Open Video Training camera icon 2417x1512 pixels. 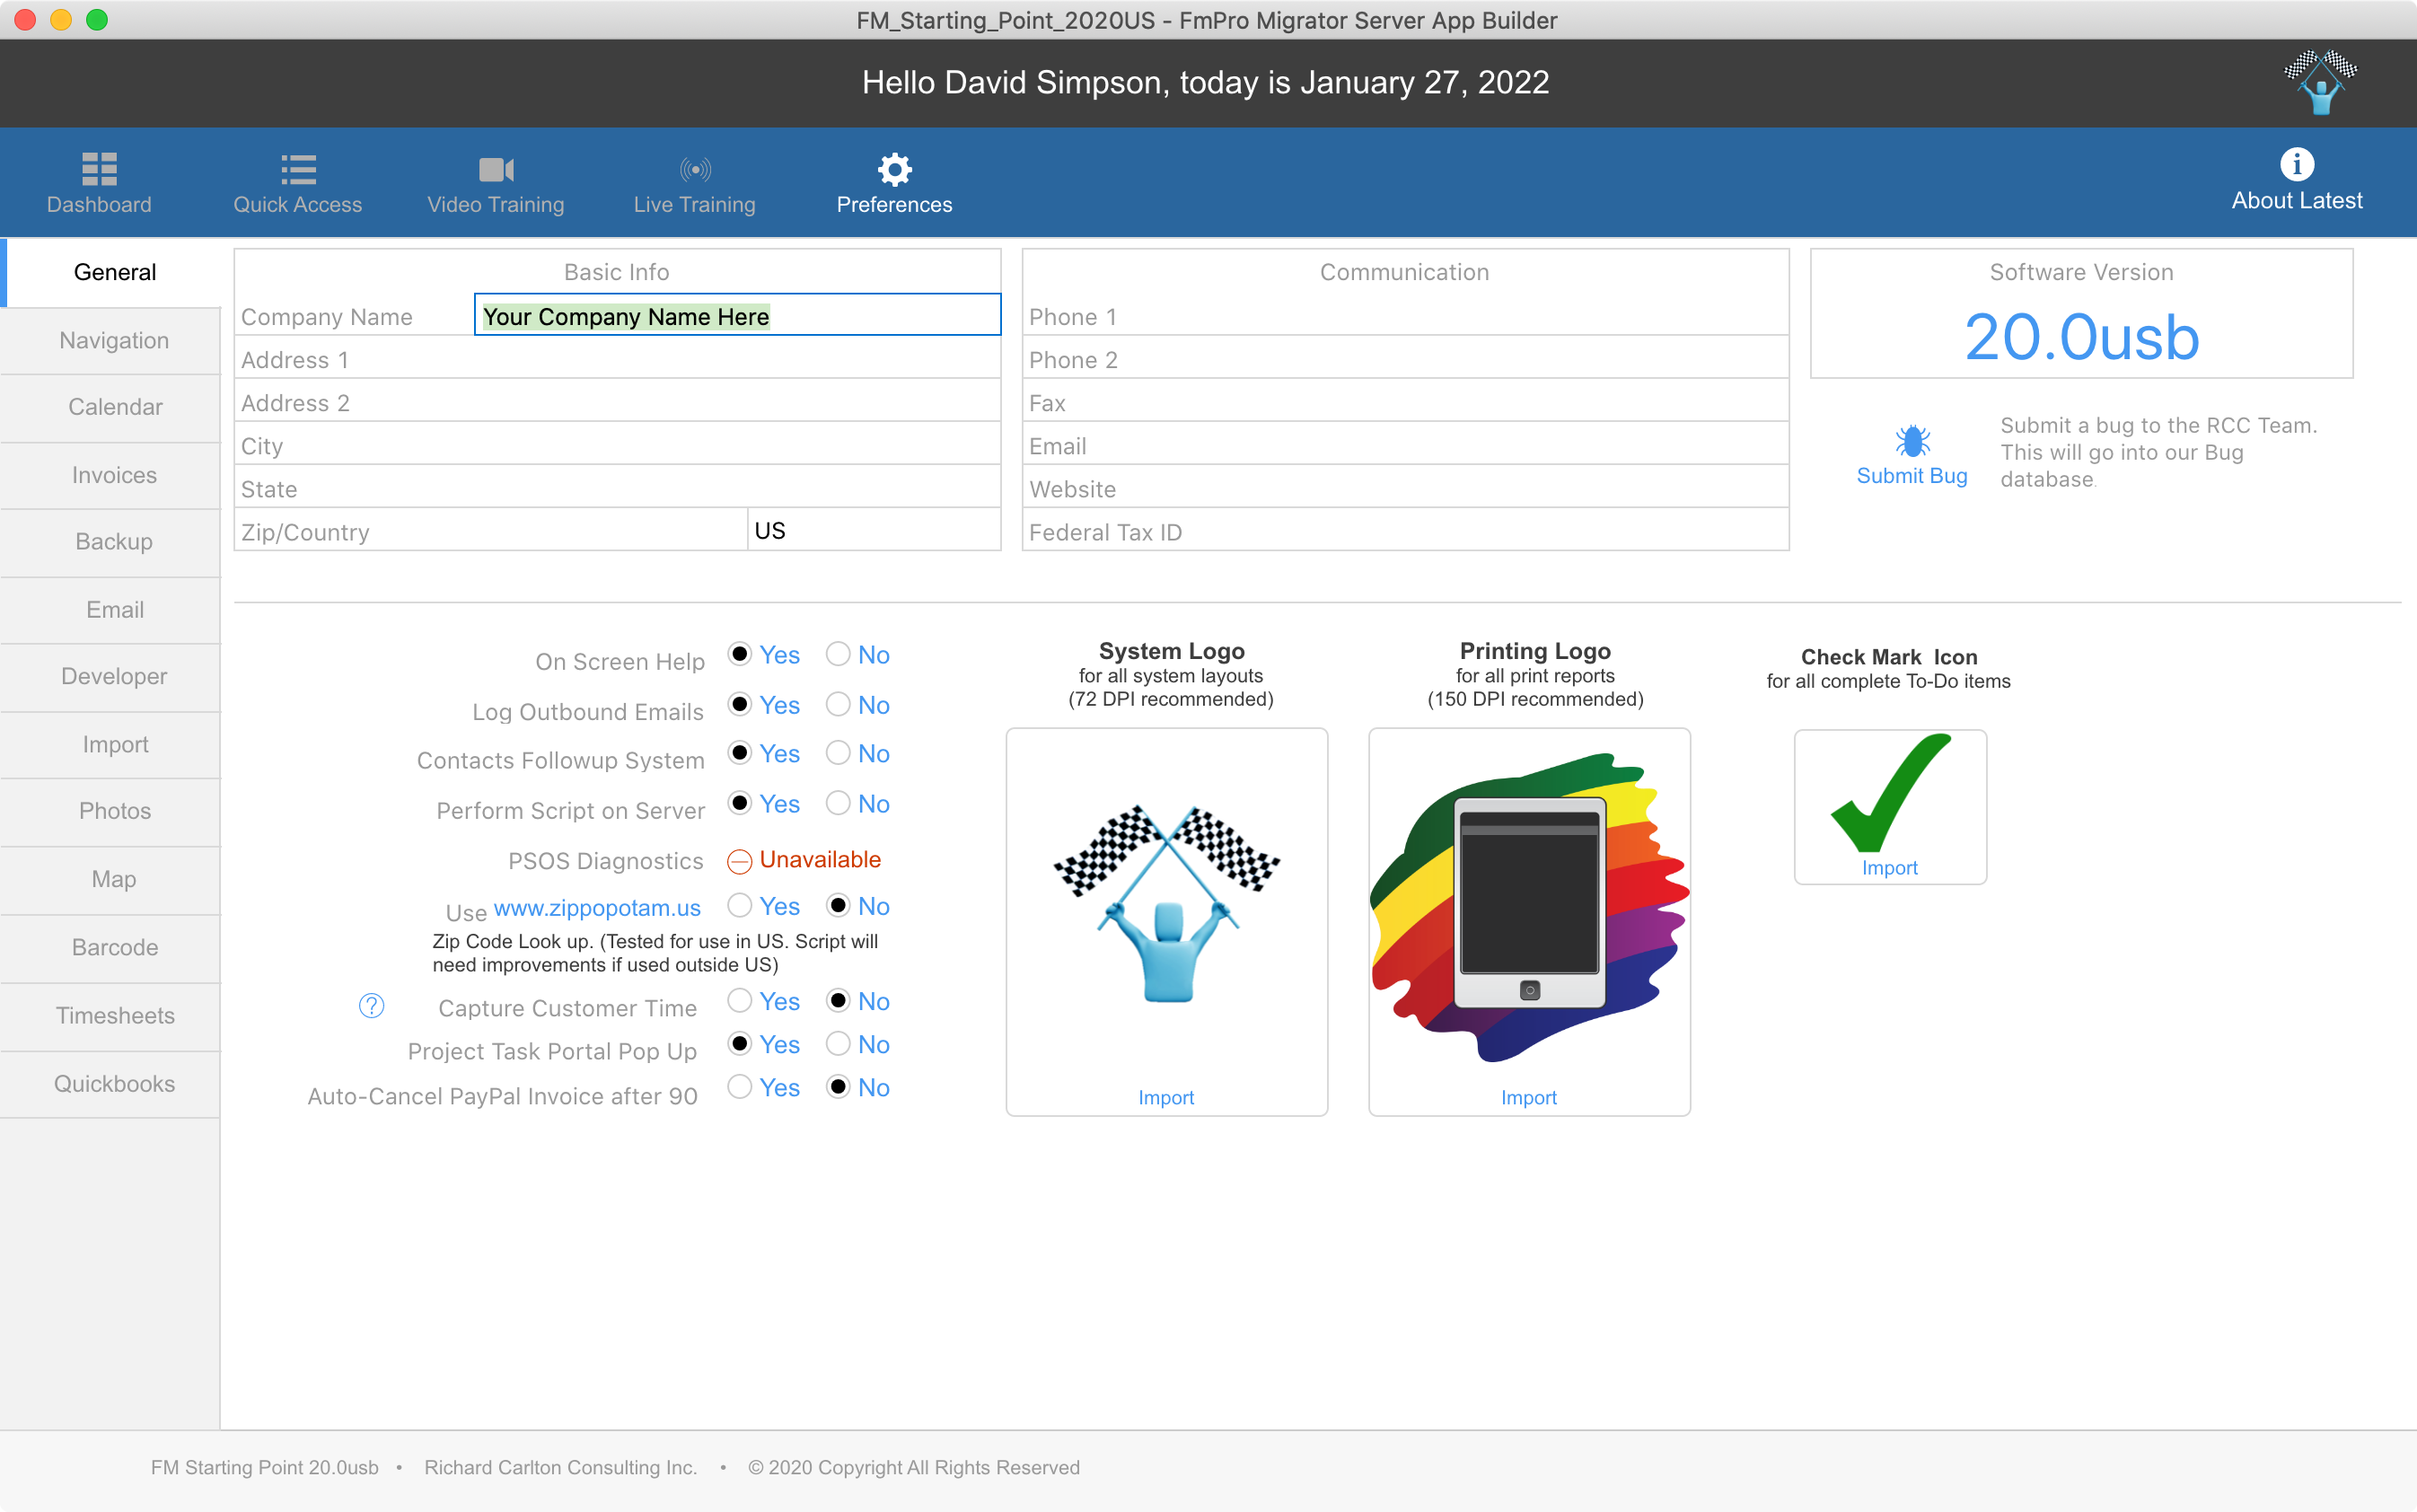[496, 169]
